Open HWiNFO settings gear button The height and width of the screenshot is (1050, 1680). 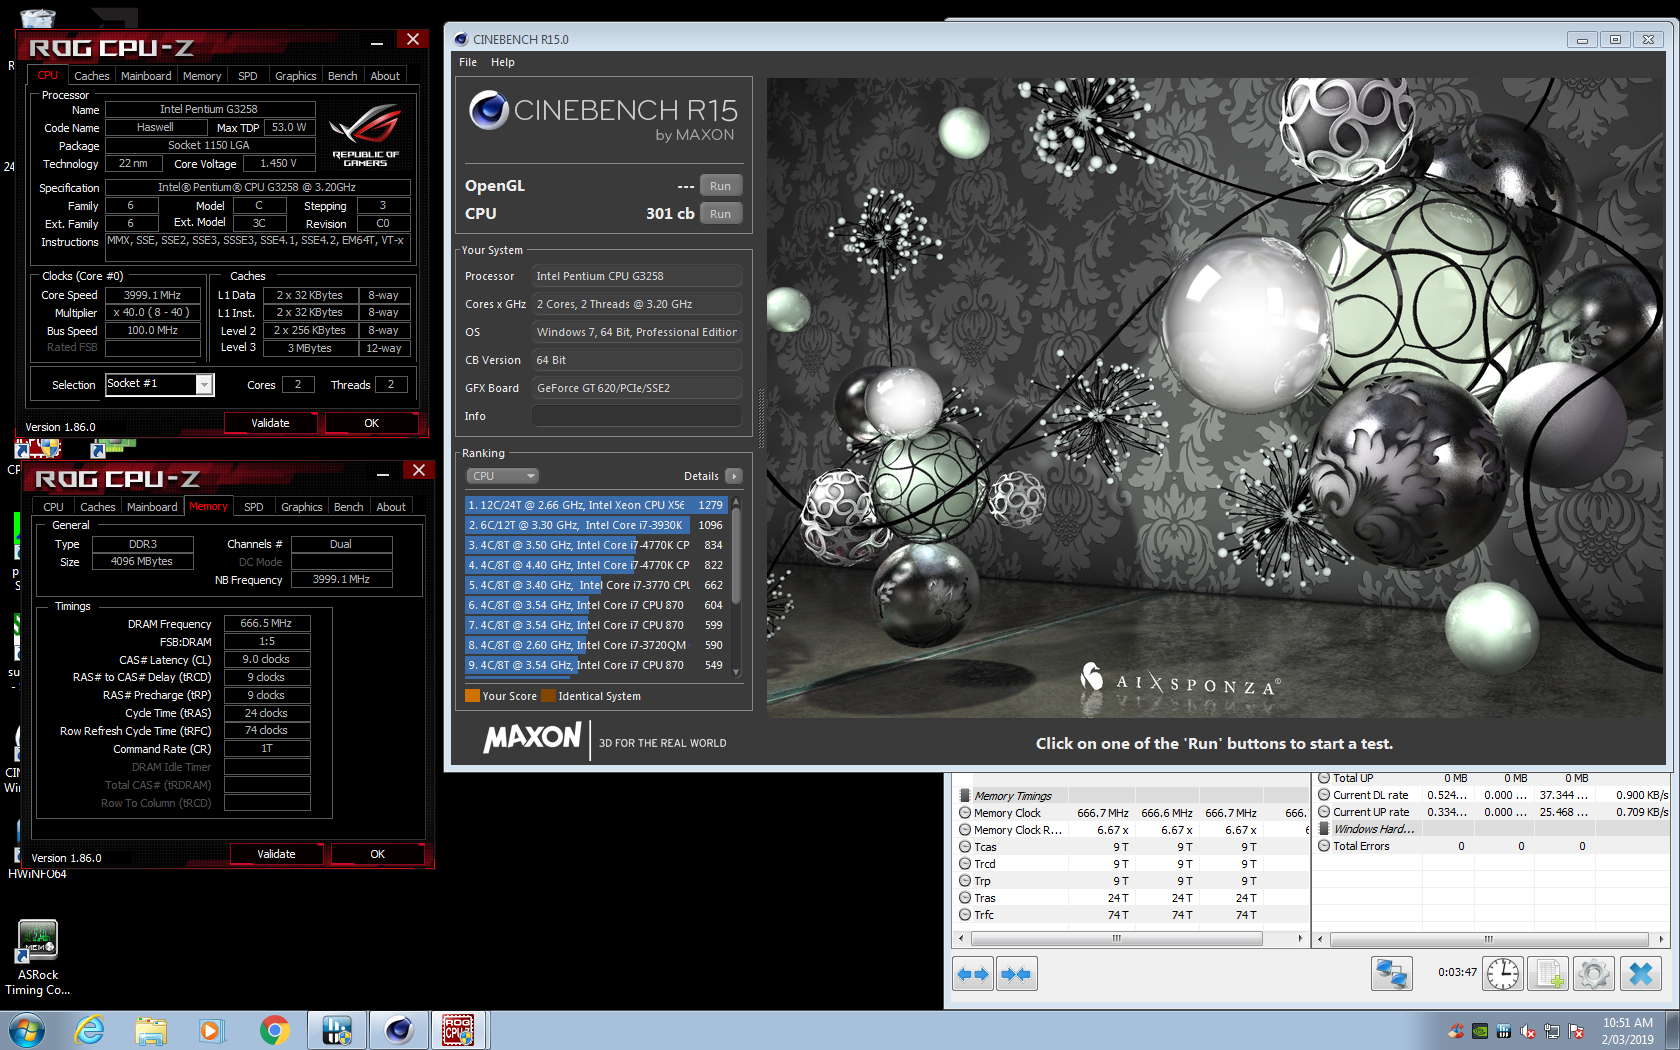point(1593,973)
